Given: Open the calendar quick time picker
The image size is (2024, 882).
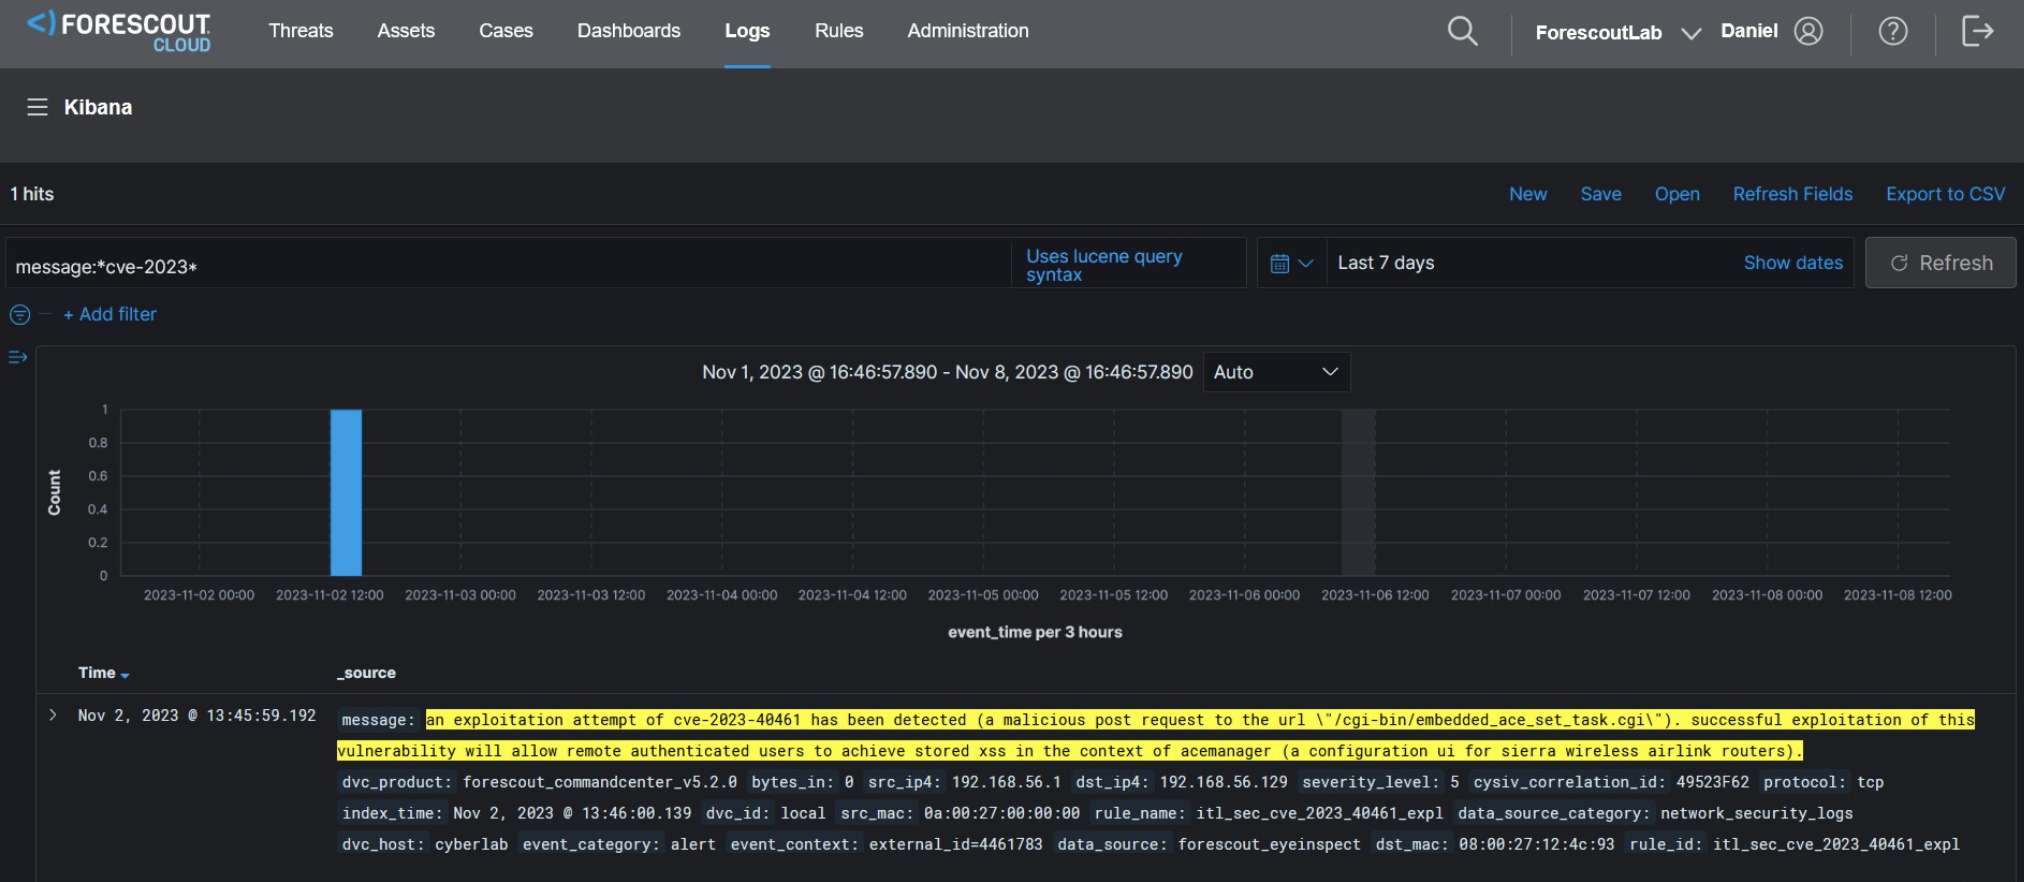Looking at the screenshot, I should click(1291, 263).
